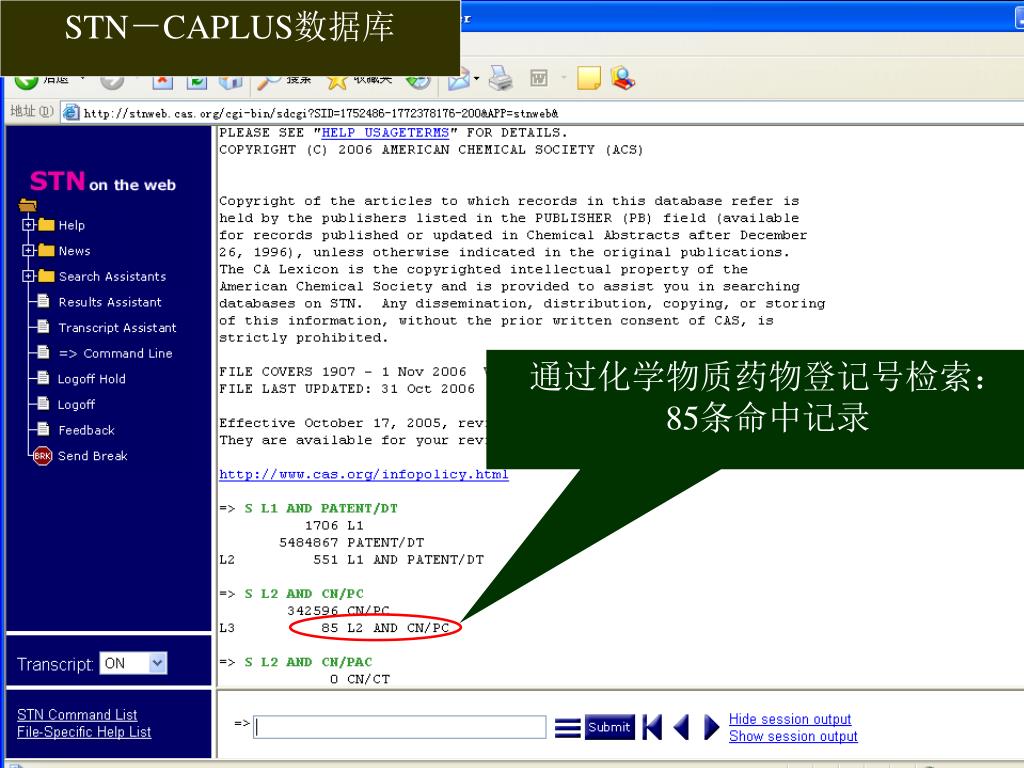Click the STN on the web logo
The image size is (1024, 768).
pos(103,182)
